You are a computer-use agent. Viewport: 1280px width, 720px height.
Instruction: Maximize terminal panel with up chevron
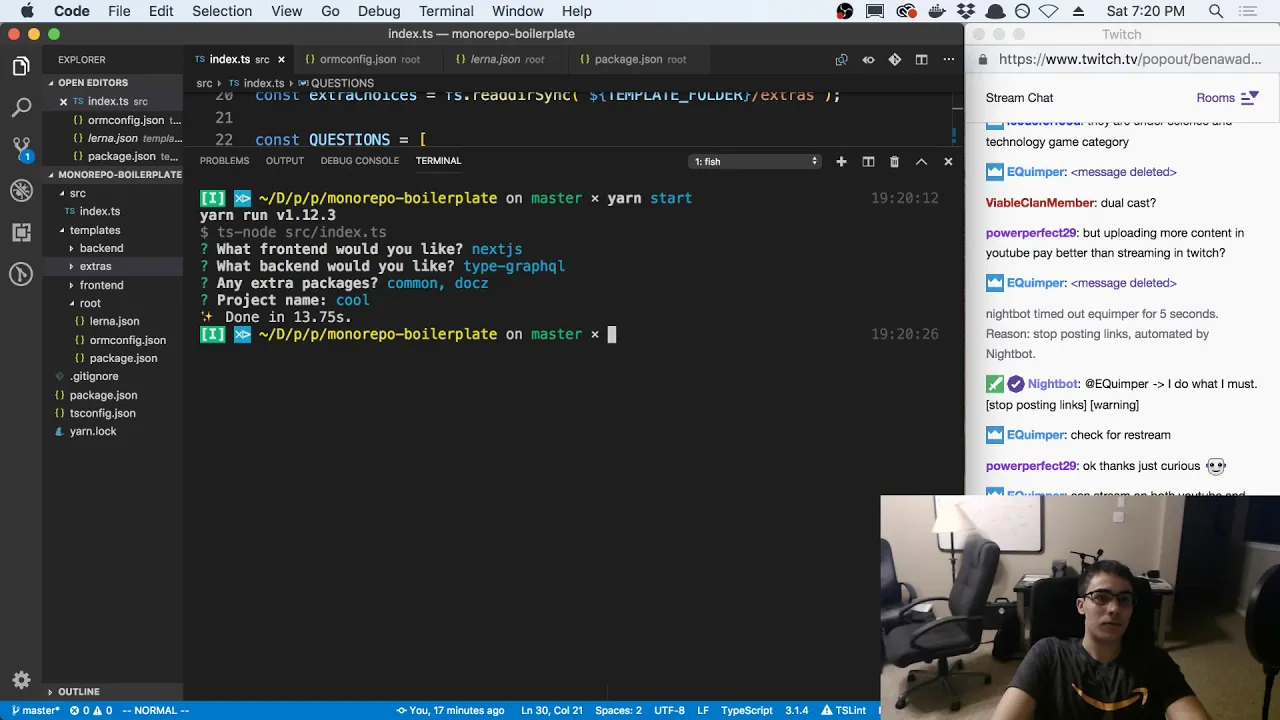click(921, 161)
